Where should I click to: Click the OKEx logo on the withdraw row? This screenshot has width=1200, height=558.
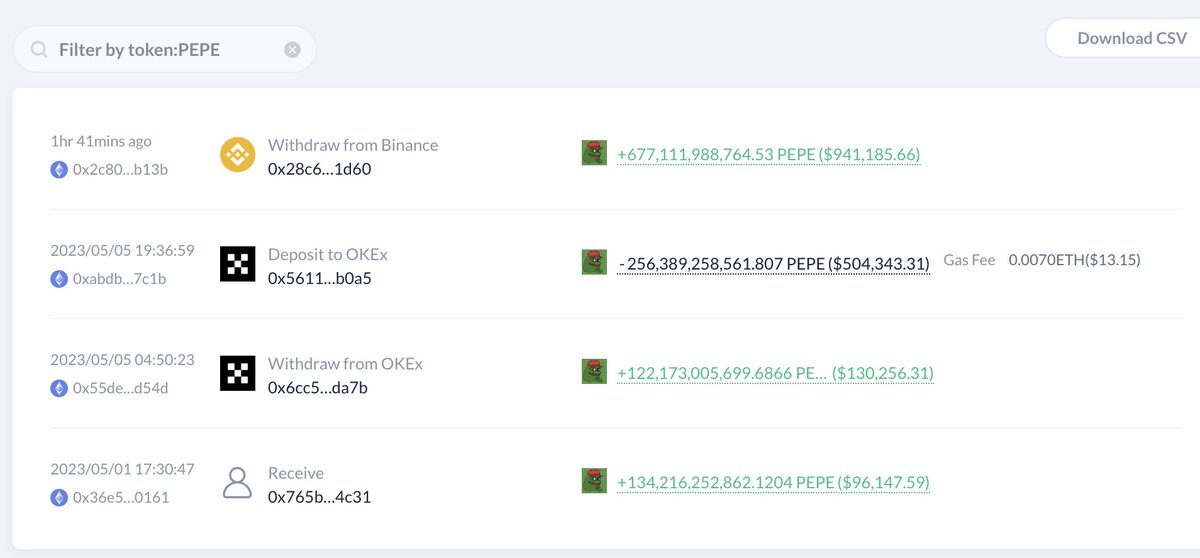238,374
